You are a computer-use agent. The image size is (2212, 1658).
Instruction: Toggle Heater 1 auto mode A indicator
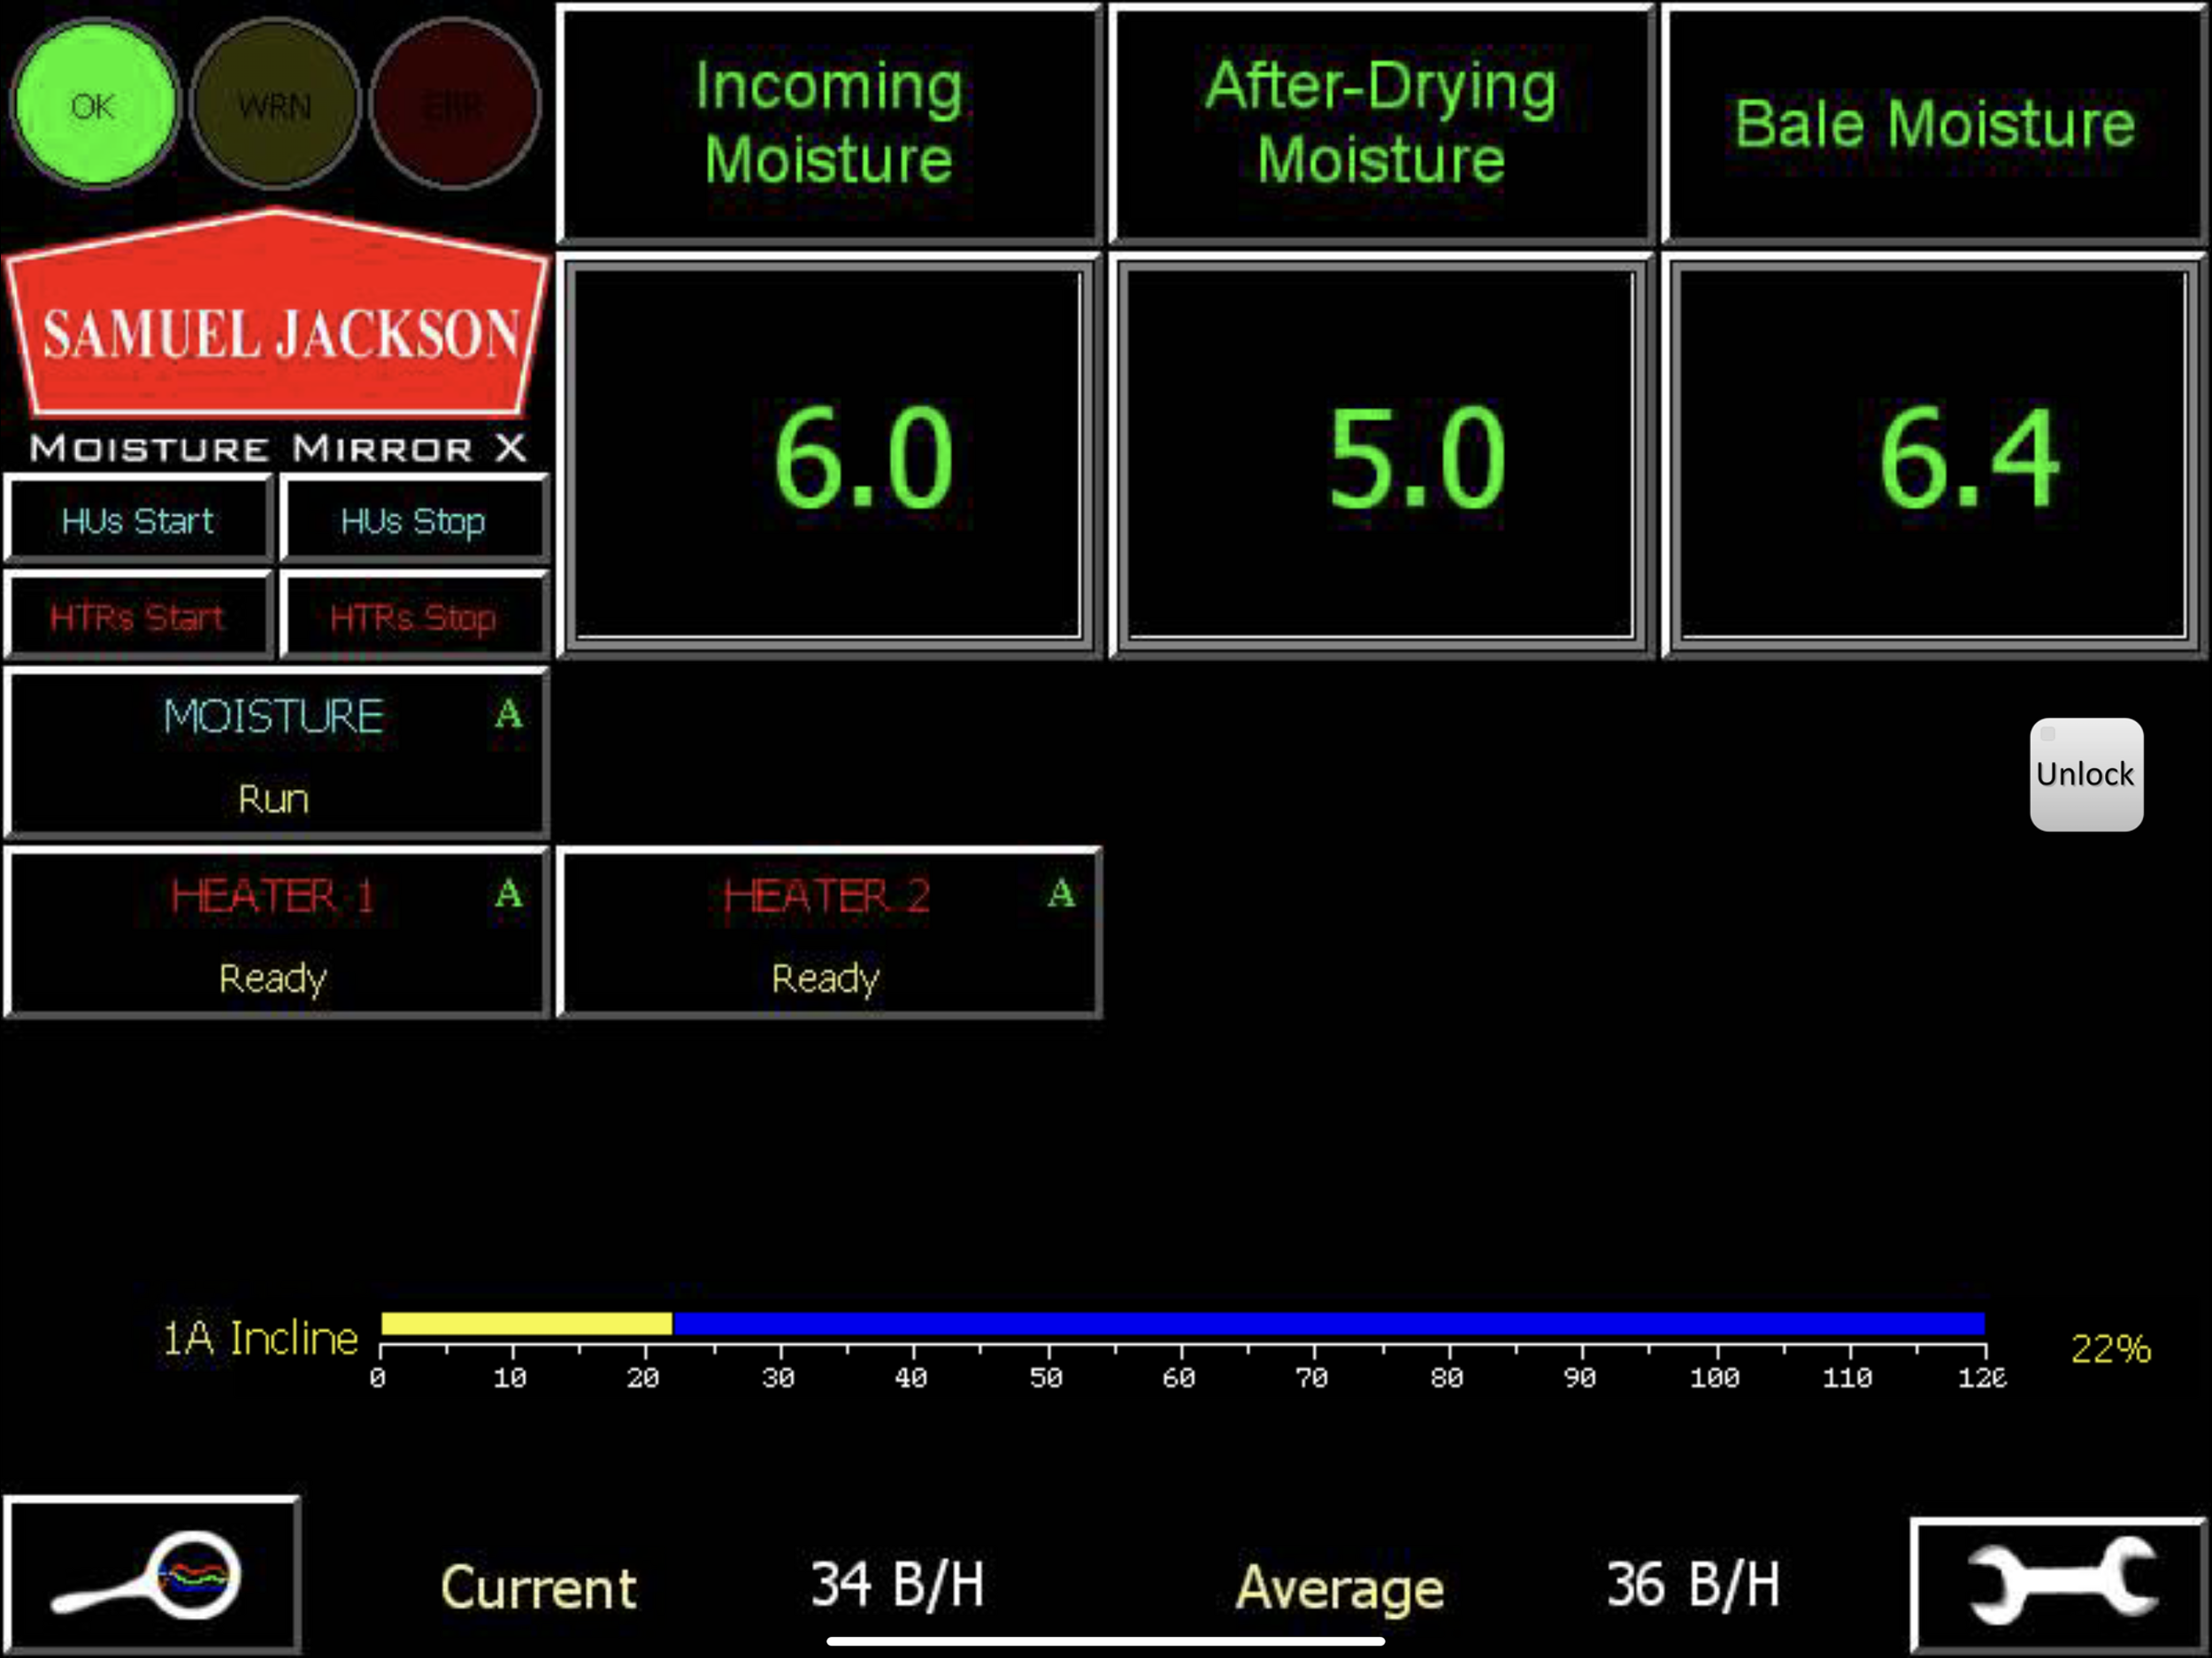(508, 893)
